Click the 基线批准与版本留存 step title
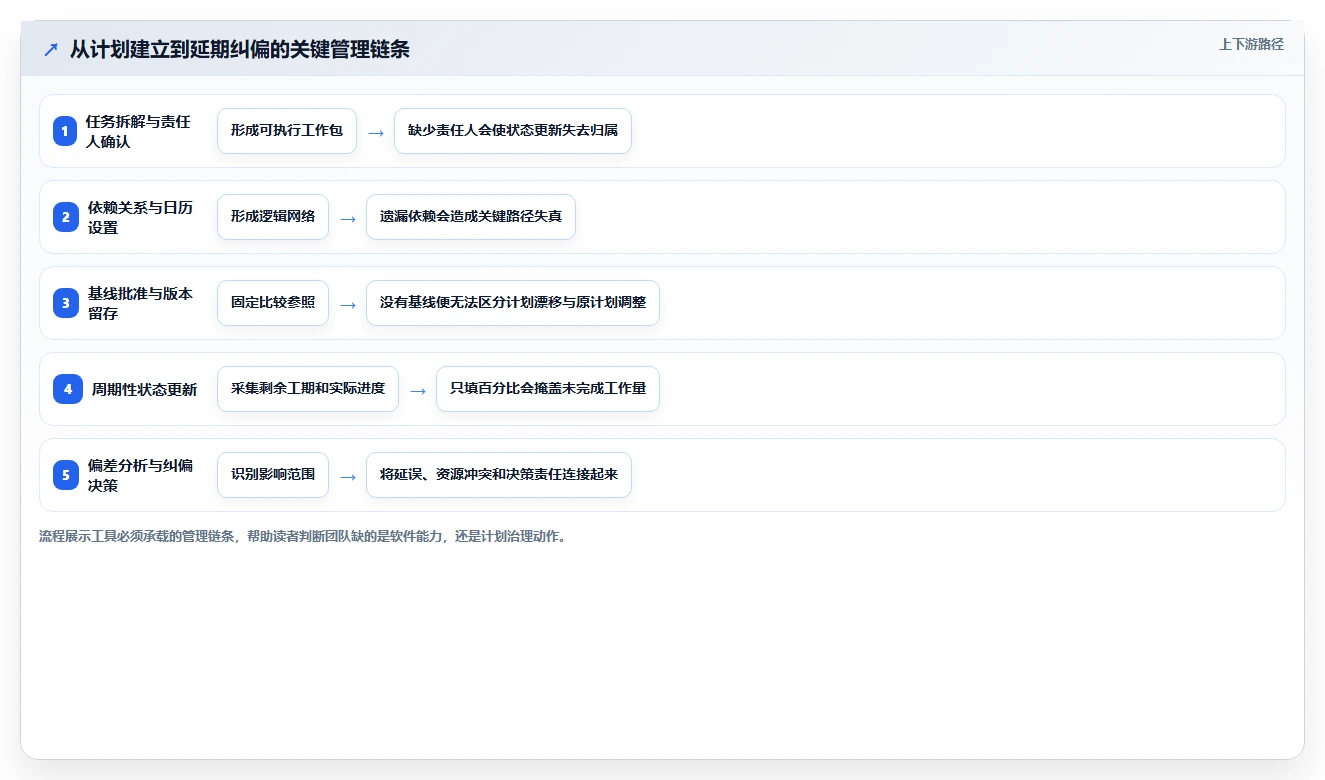The width and height of the screenshot is (1325, 780). [140, 303]
